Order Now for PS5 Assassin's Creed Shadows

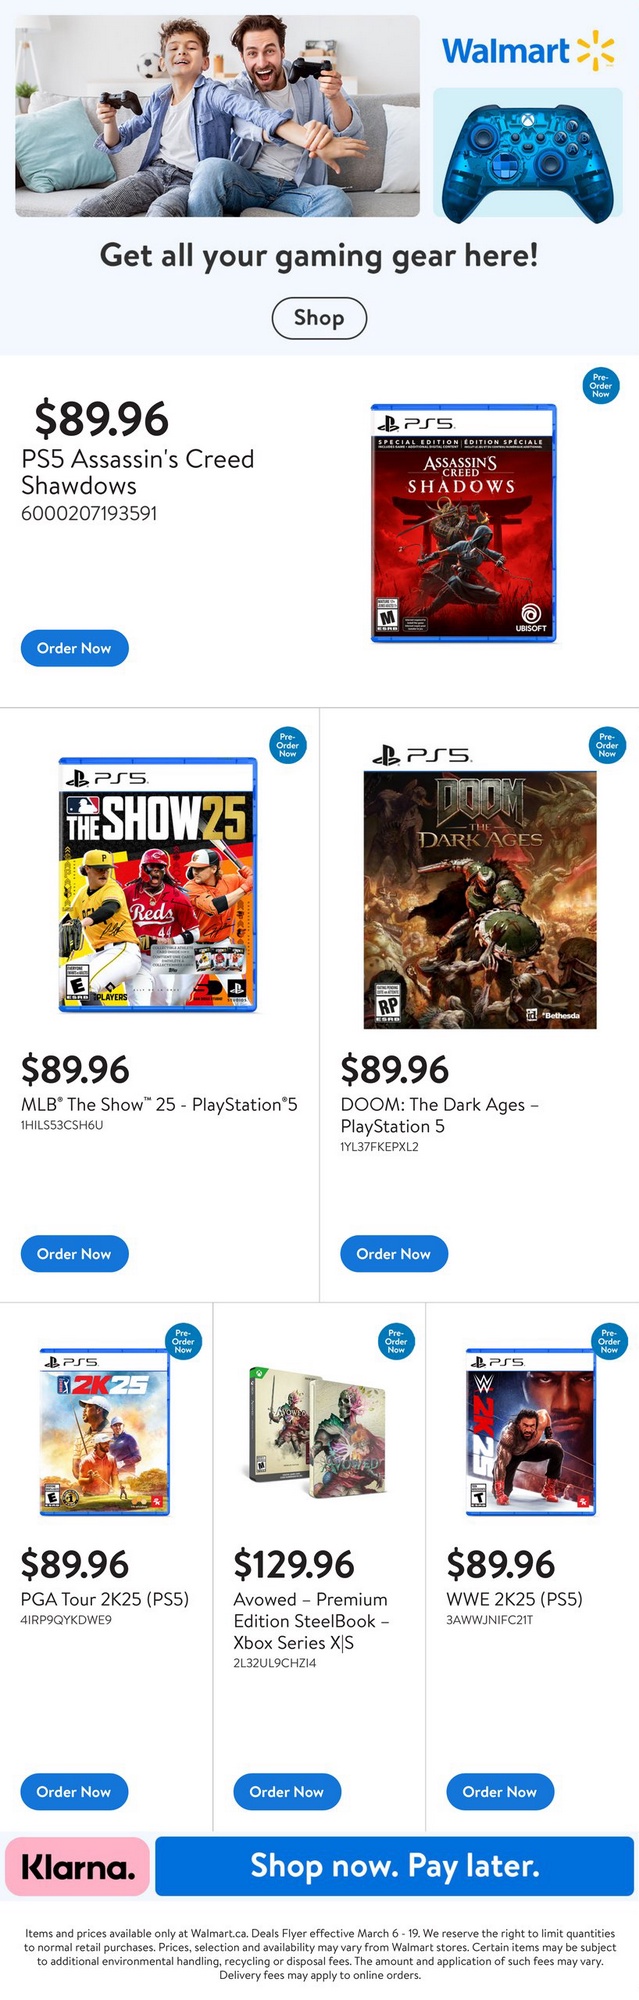[x=74, y=648]
